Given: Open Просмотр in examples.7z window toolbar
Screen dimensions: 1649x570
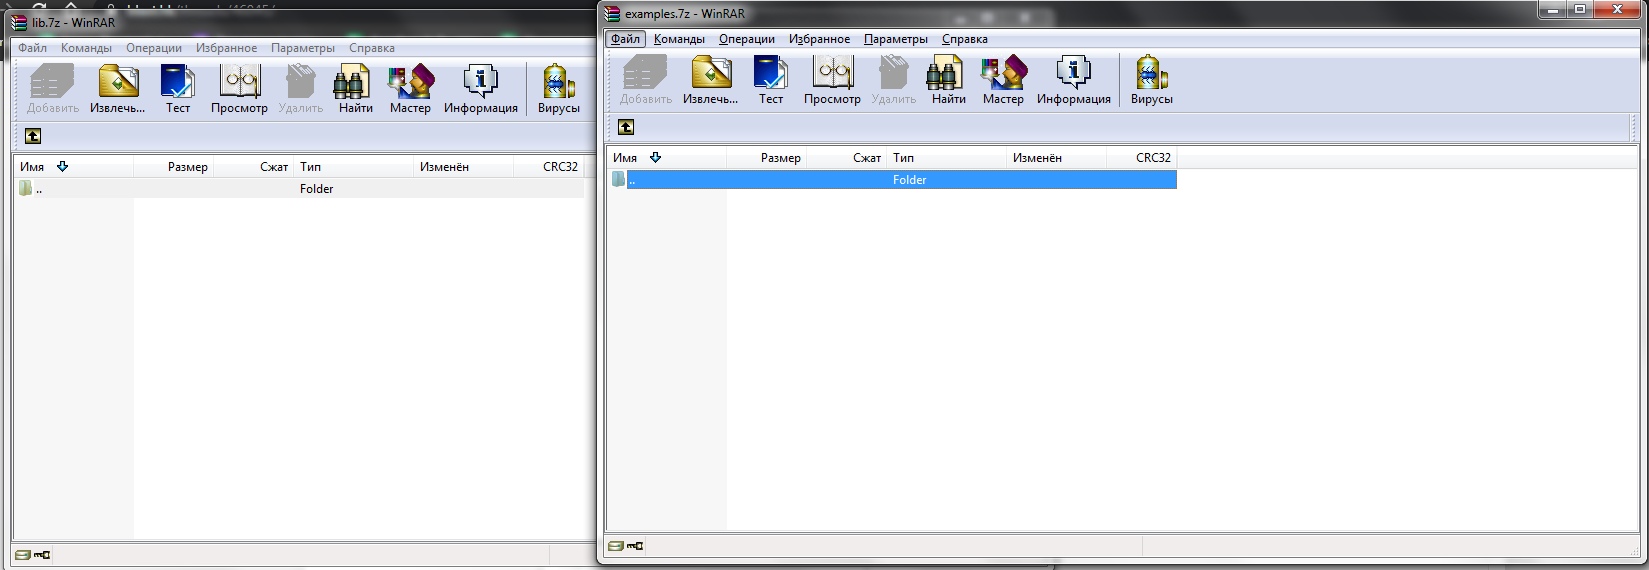Looking at the screenshot, I should 832,80.
